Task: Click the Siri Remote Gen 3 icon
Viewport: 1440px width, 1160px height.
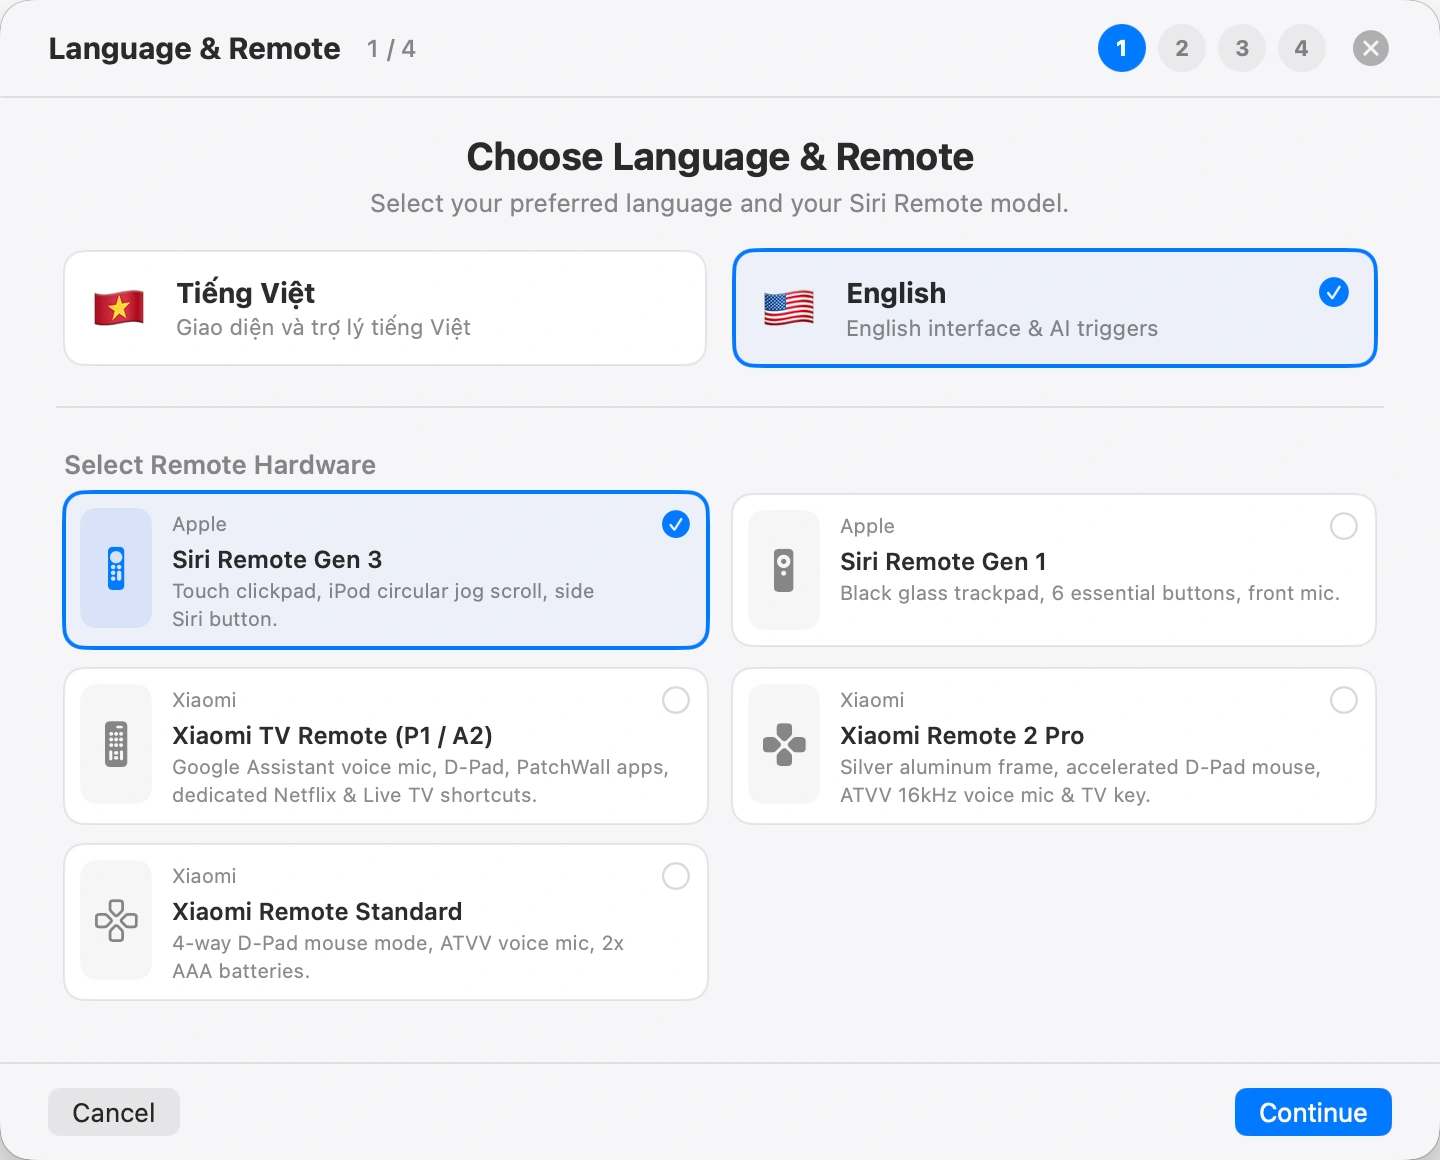Action: pos(116,568)
